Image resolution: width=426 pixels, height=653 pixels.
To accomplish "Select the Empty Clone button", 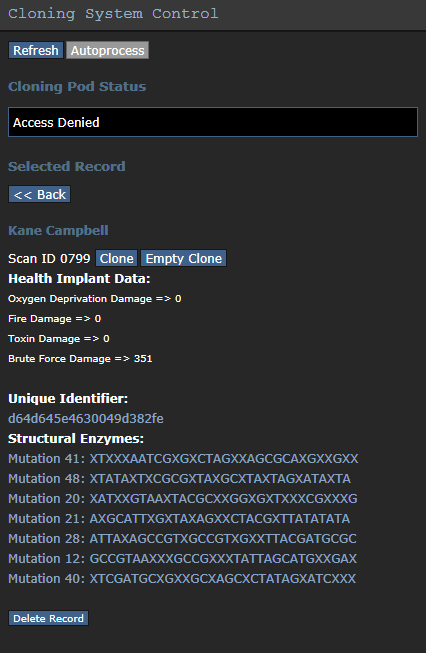I will [184, 258].
